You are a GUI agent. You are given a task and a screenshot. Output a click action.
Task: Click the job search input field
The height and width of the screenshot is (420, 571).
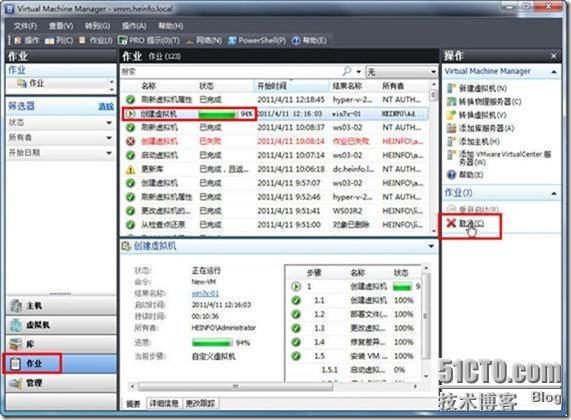coord(231,71)
